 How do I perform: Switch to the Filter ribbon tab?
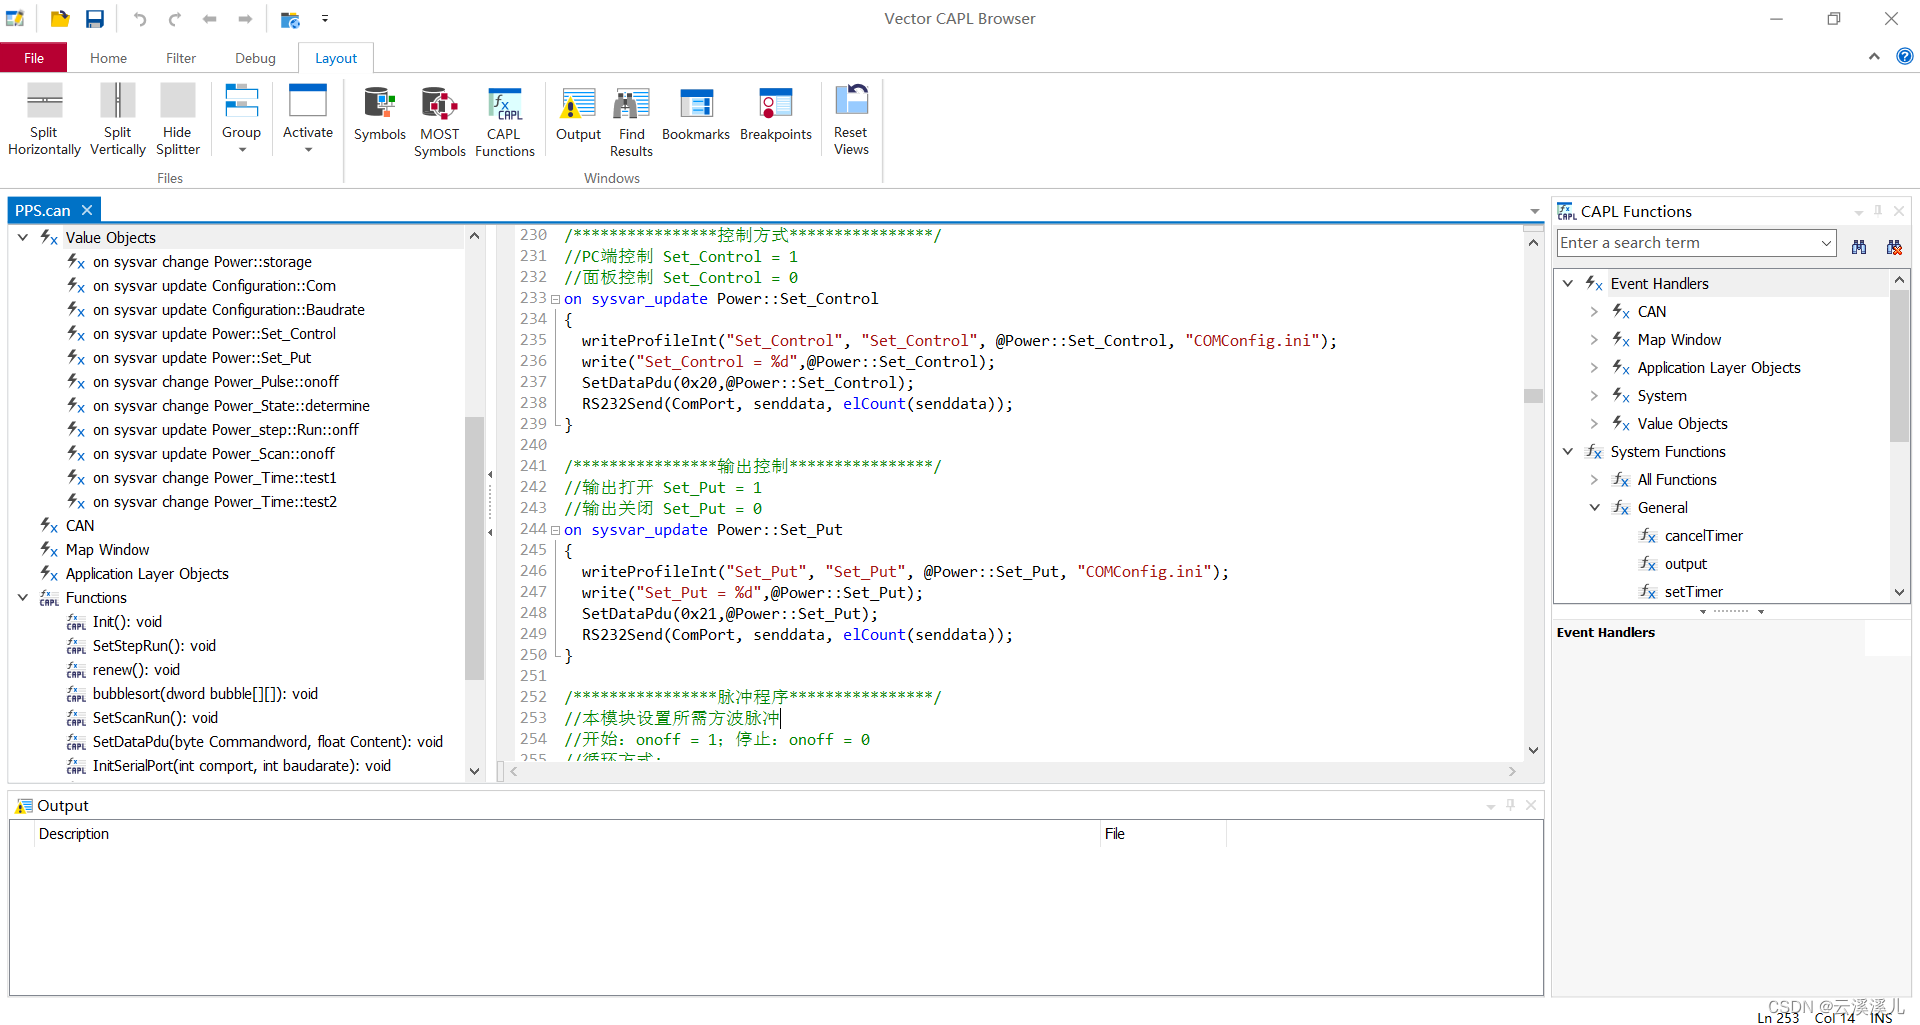pos(181,58)
